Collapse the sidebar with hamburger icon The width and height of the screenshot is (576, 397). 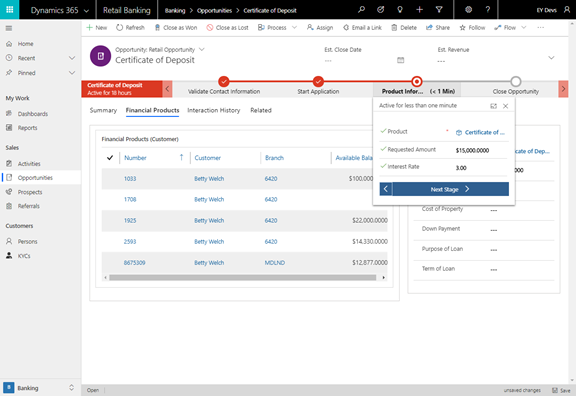click(9, 28)
